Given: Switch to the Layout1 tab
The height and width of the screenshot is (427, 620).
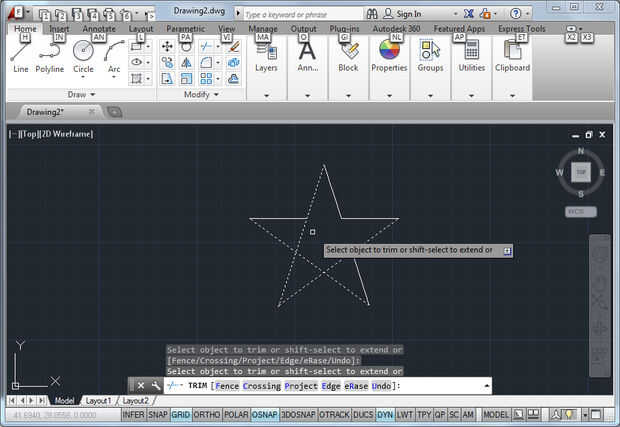Looking at the screenshot, I should pos(98,400).
